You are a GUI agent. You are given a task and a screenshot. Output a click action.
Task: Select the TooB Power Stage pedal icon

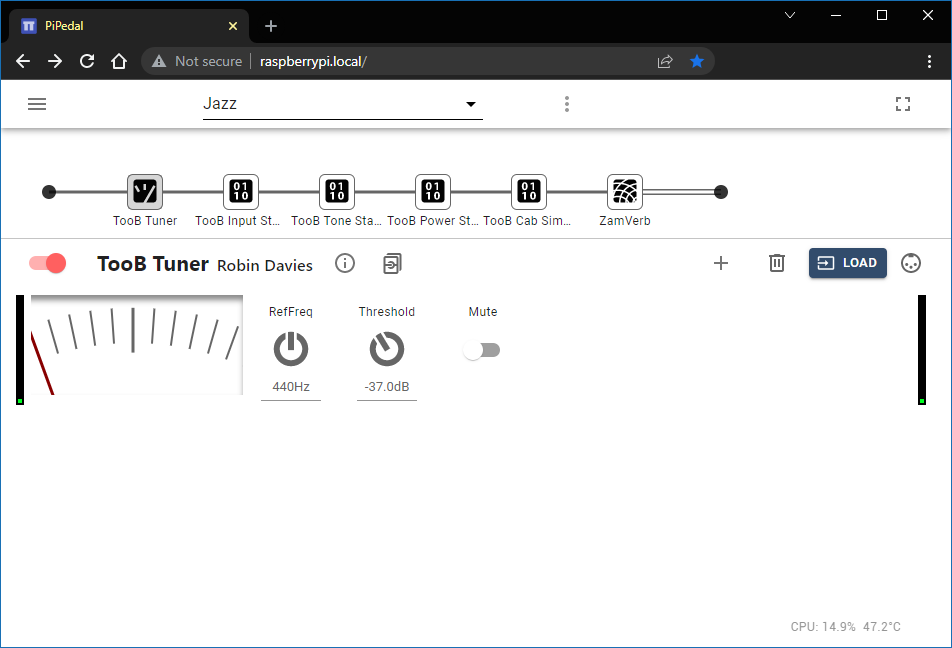433,192
